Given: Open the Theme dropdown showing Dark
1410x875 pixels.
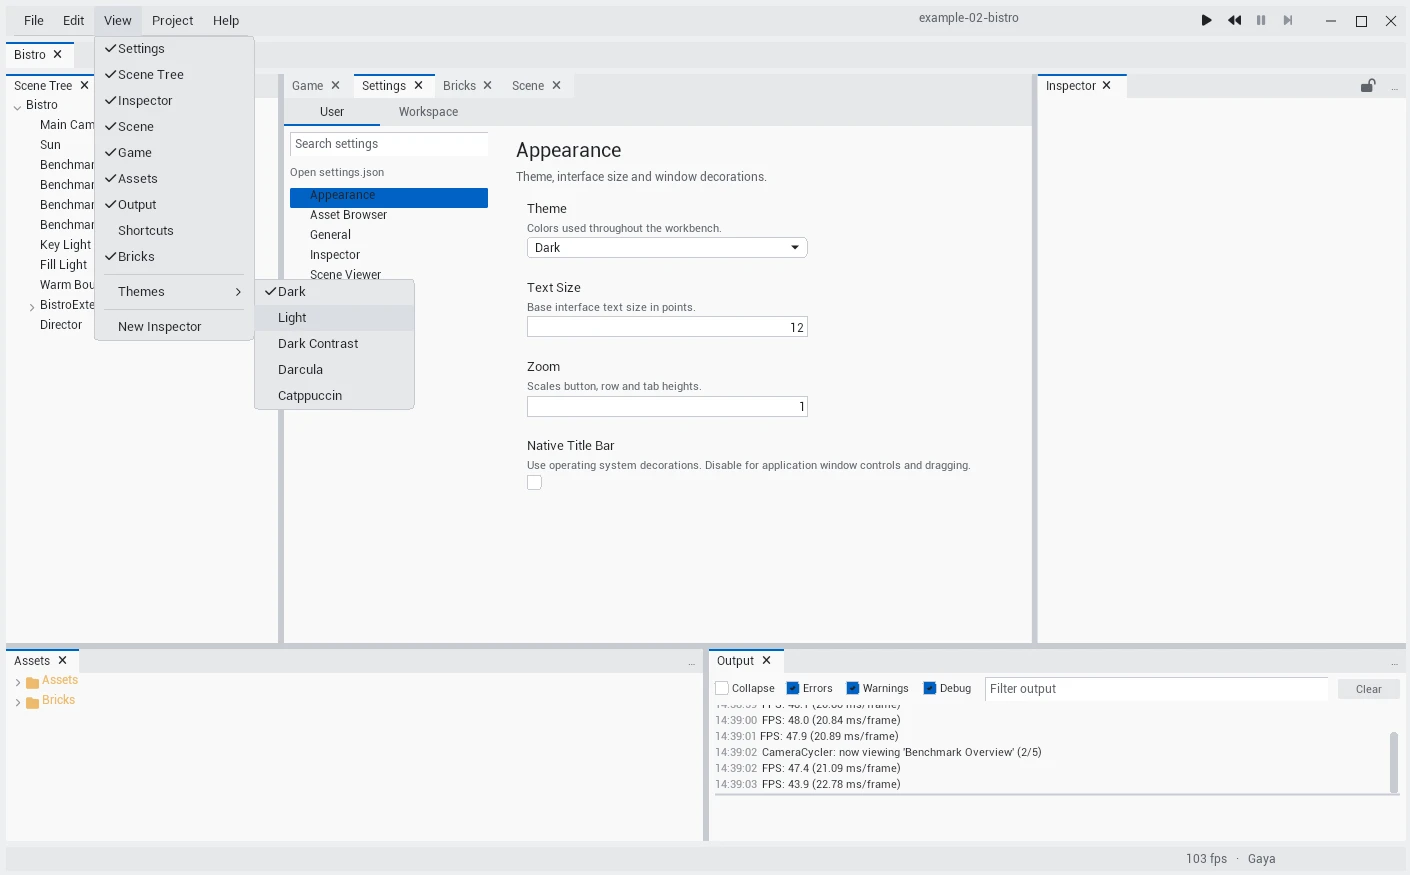Looking at the screenshot, I should 667,248.
